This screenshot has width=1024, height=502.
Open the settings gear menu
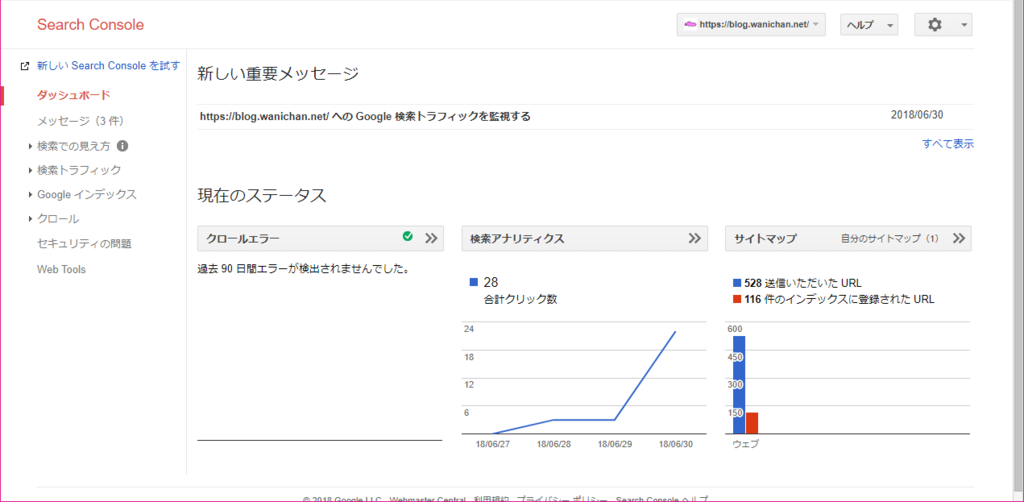click(943, 24)
